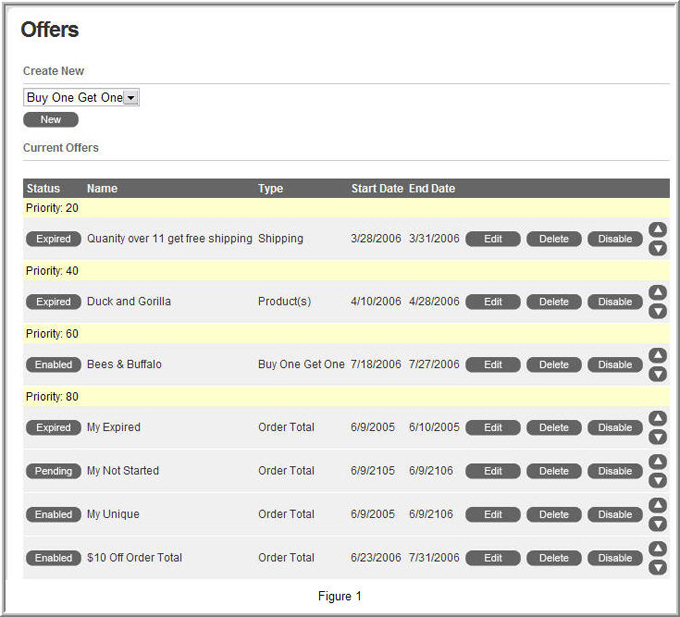Click down arrow for Bees & Buffalo

[657, 374]
